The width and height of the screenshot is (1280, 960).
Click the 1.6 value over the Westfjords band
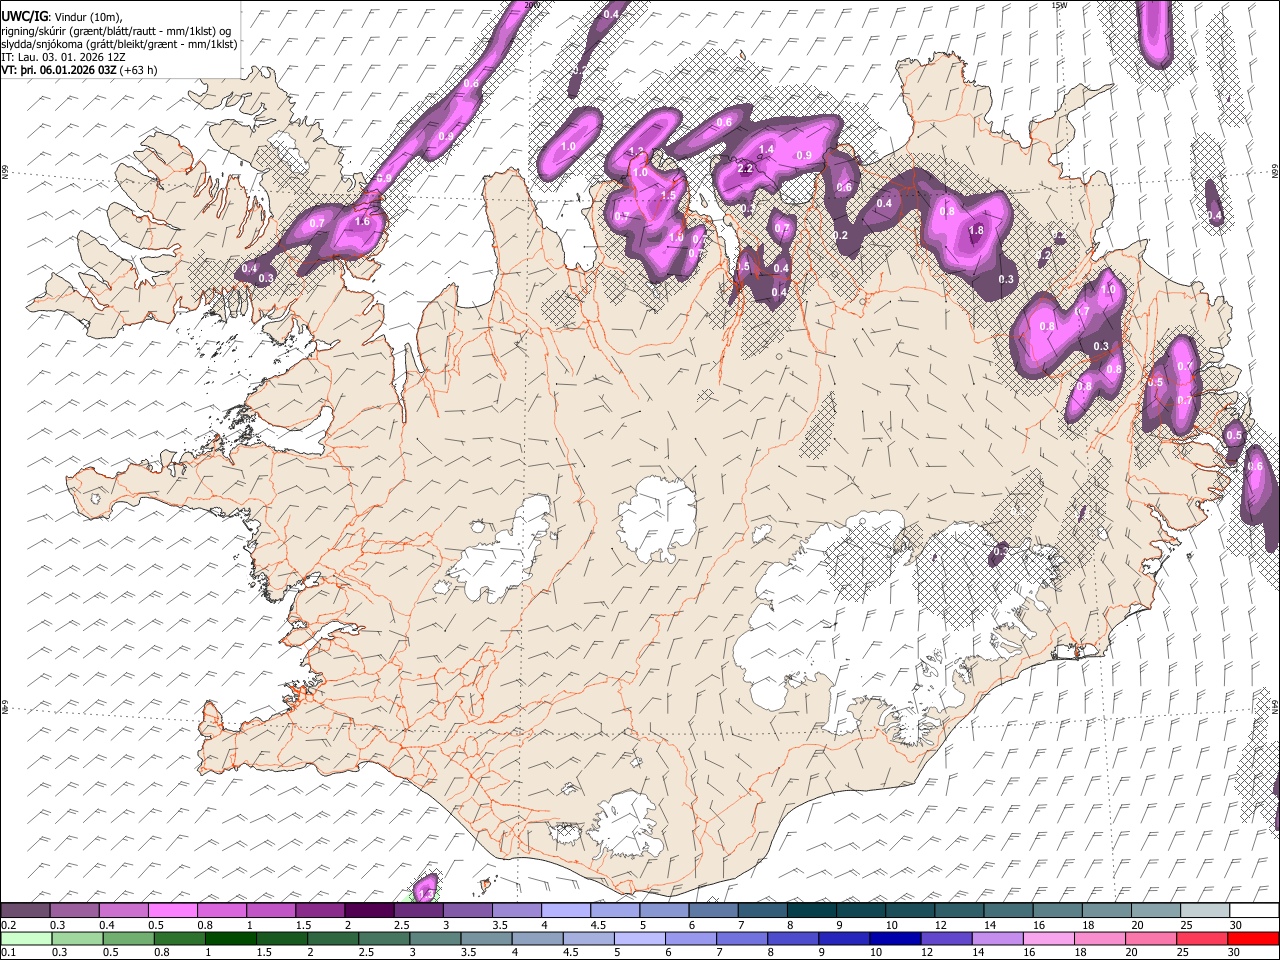(362, 222)
